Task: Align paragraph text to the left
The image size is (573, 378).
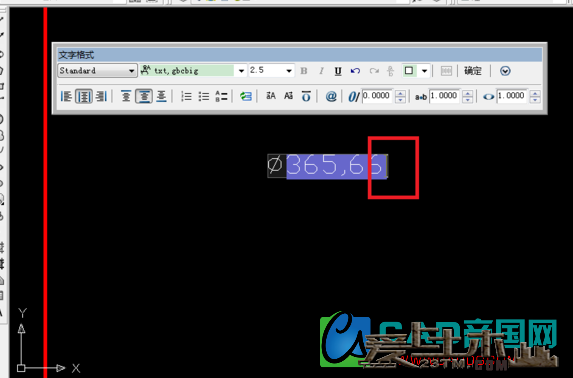Action: [66, 97]
